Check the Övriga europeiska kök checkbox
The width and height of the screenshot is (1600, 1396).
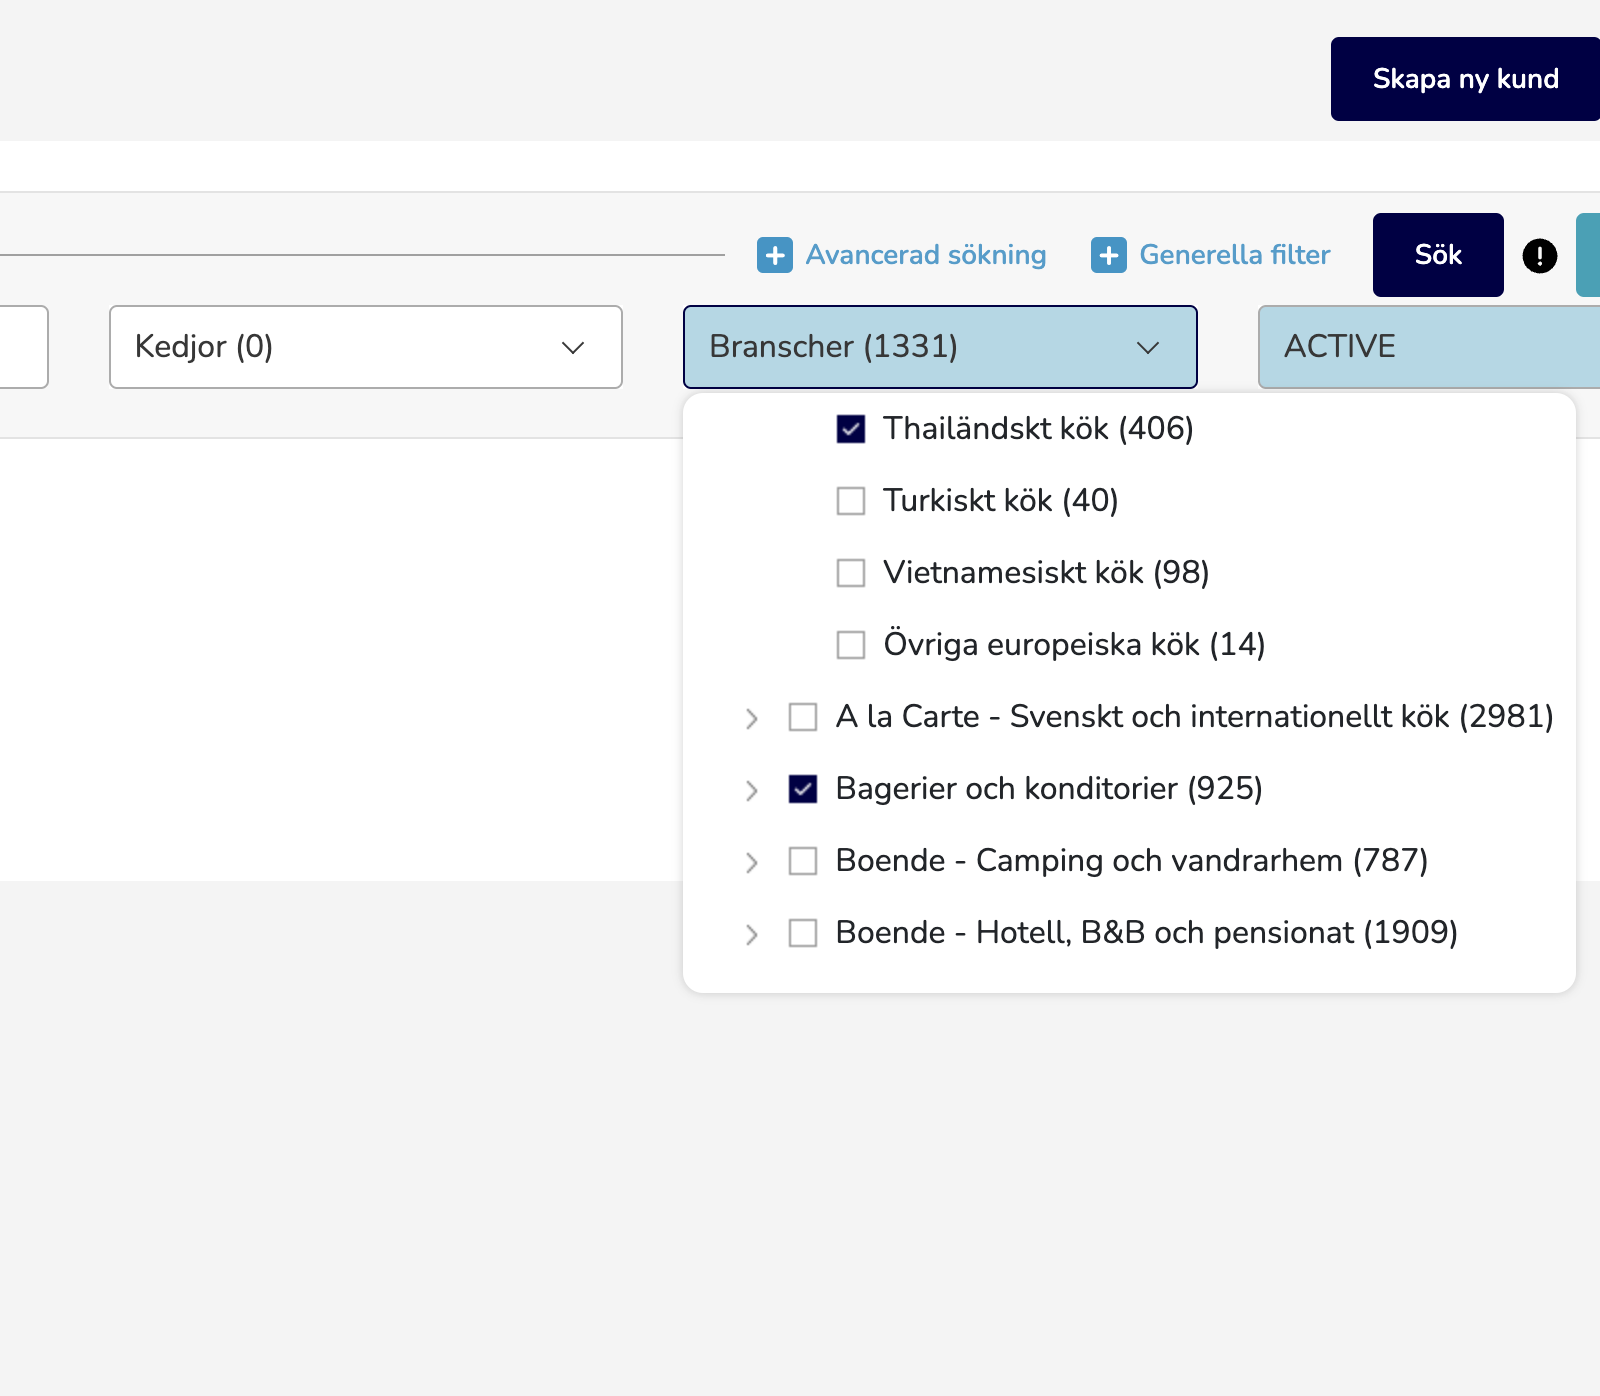[851, 645]
